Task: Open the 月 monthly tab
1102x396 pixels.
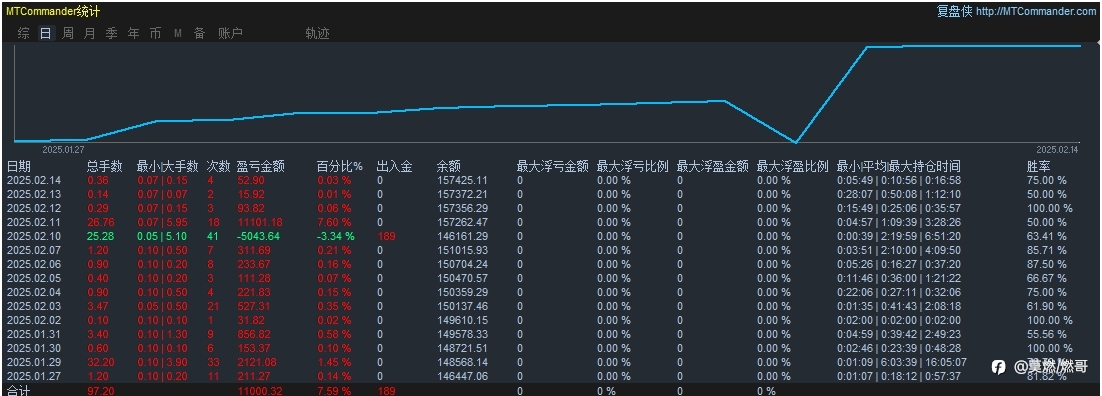Action: 89,33
